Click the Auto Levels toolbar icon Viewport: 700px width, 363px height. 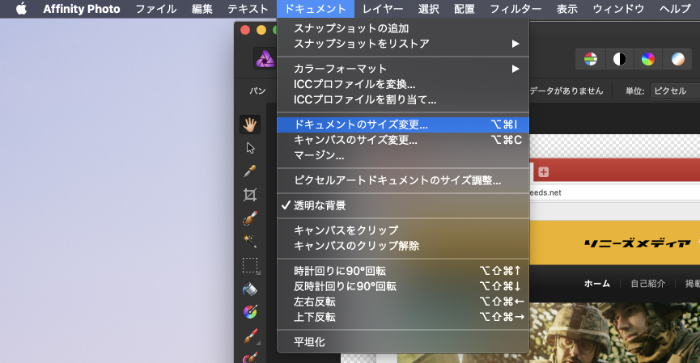[590, 59]
